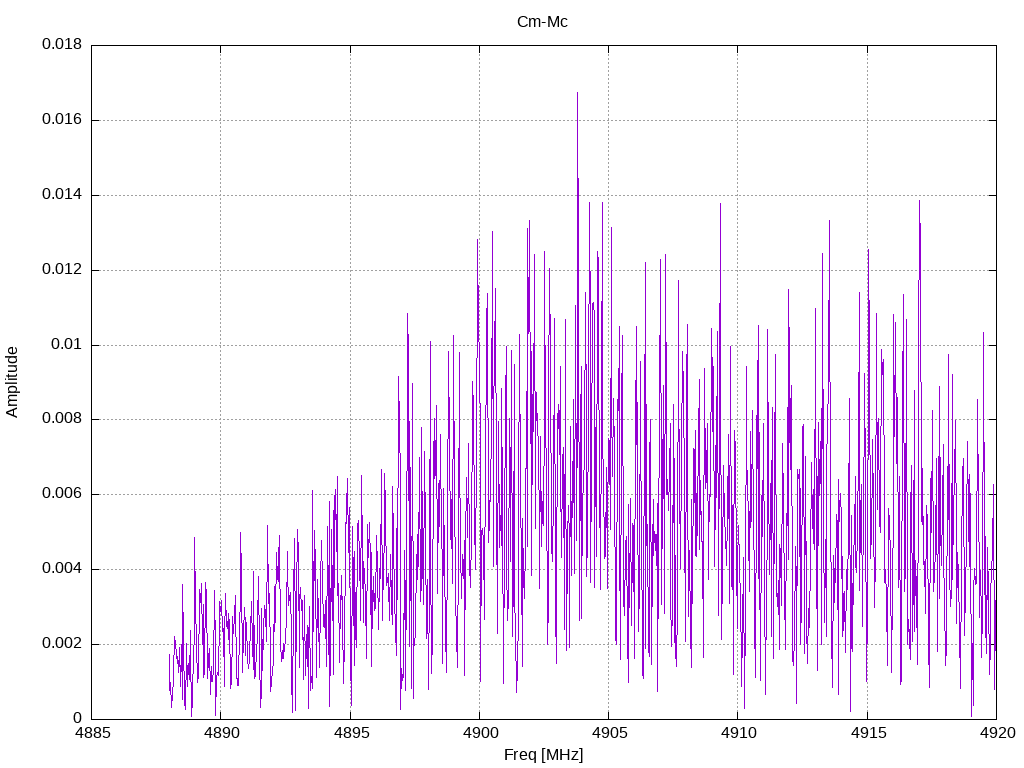Click the tallest spectrum peak near 4904 MHz
Viewport: 1024px width, 768px height.
(x=577, y=93)
